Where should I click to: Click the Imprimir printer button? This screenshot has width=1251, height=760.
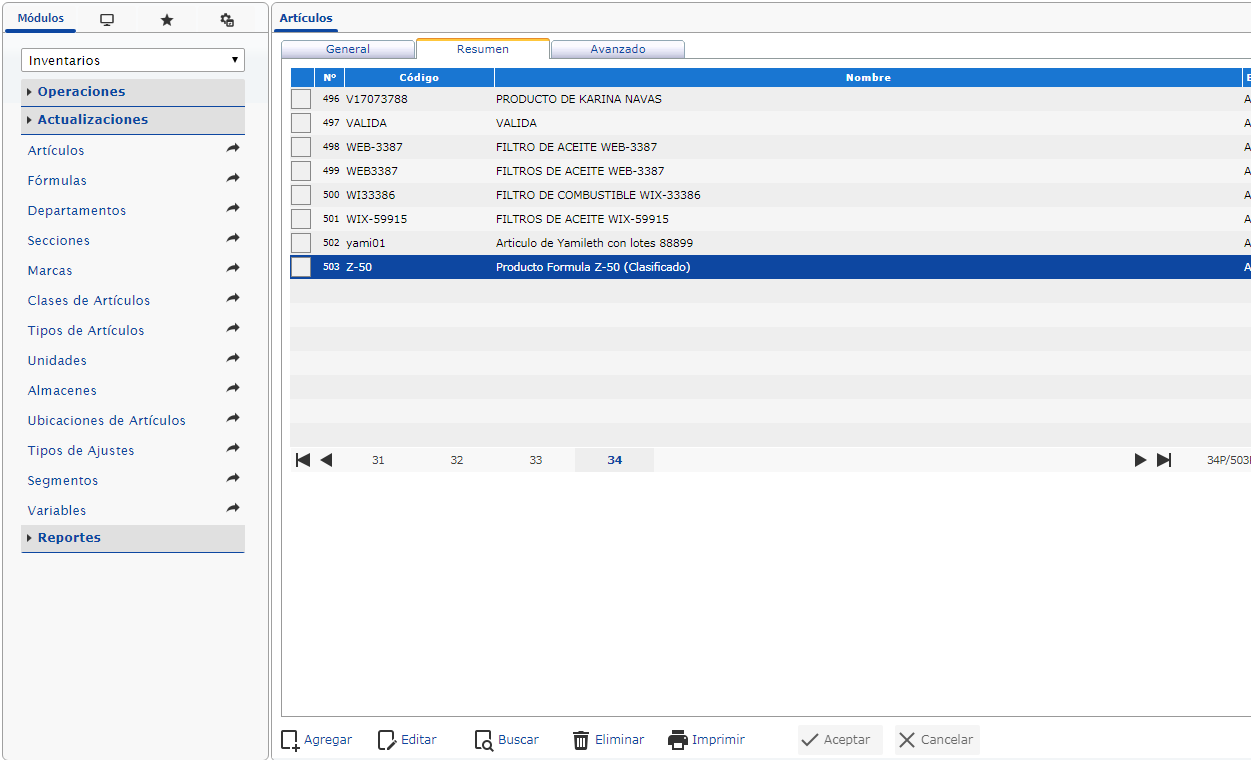[707, 740]
